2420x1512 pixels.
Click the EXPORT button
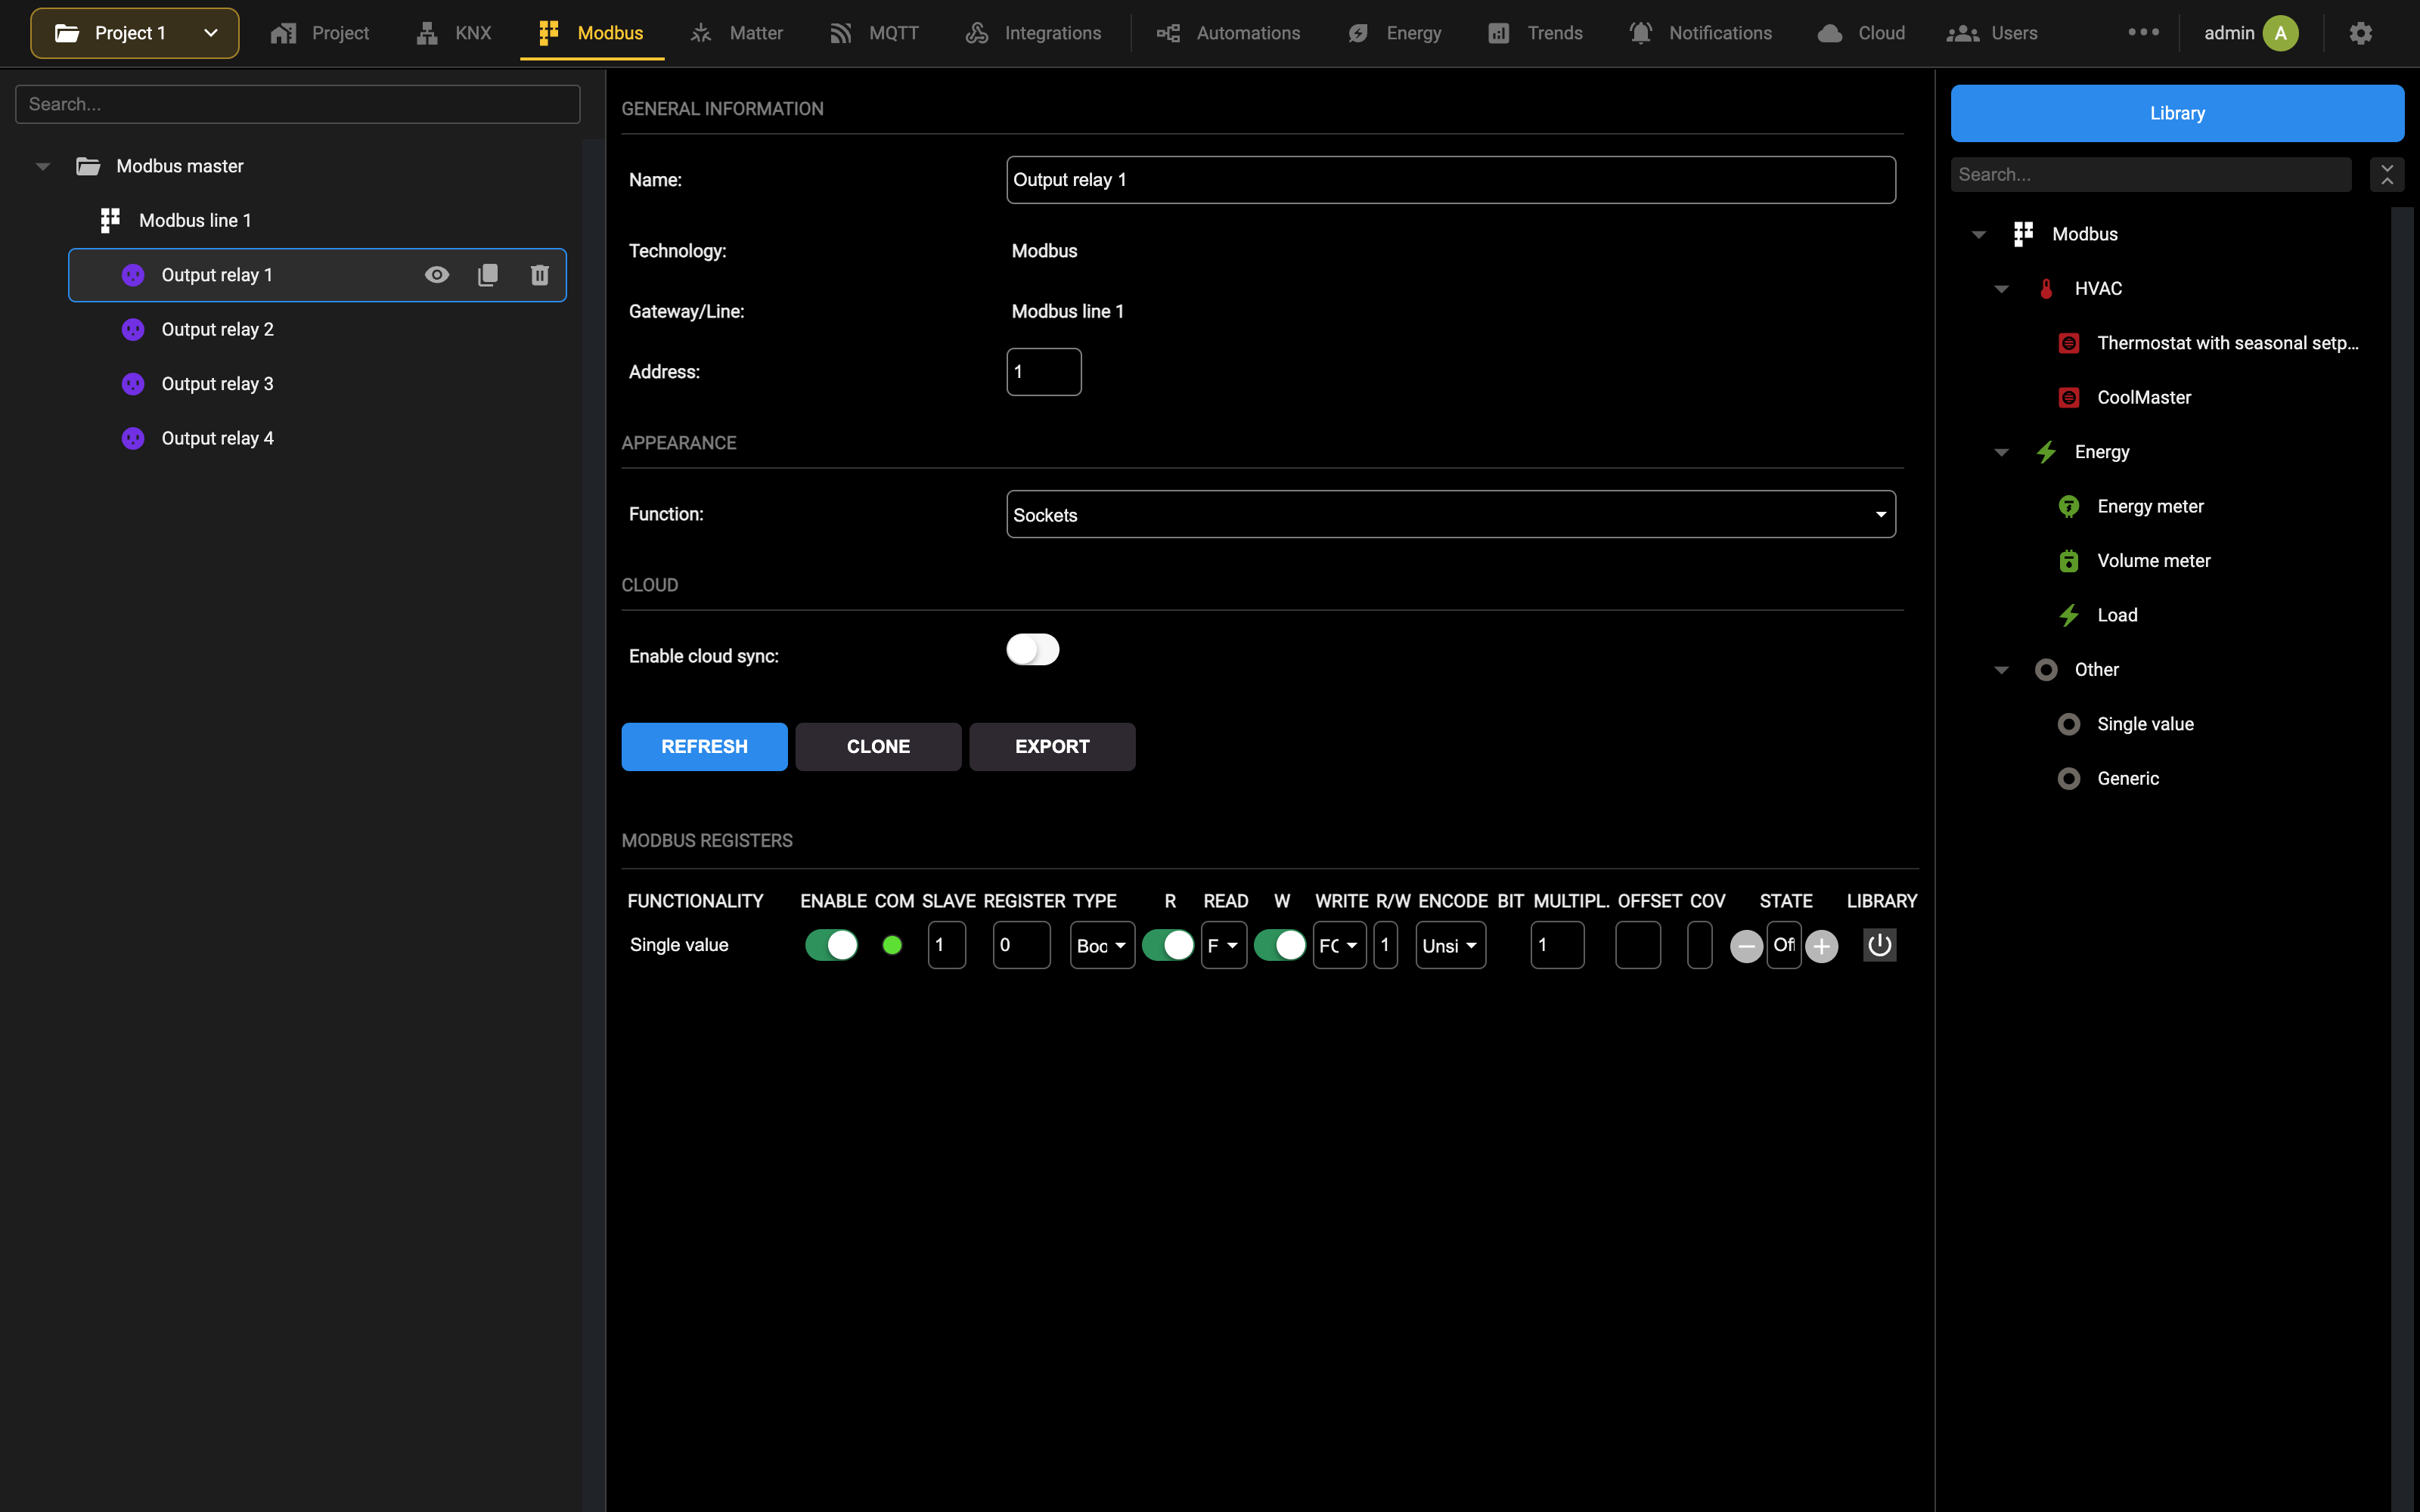pos(1052,747)
